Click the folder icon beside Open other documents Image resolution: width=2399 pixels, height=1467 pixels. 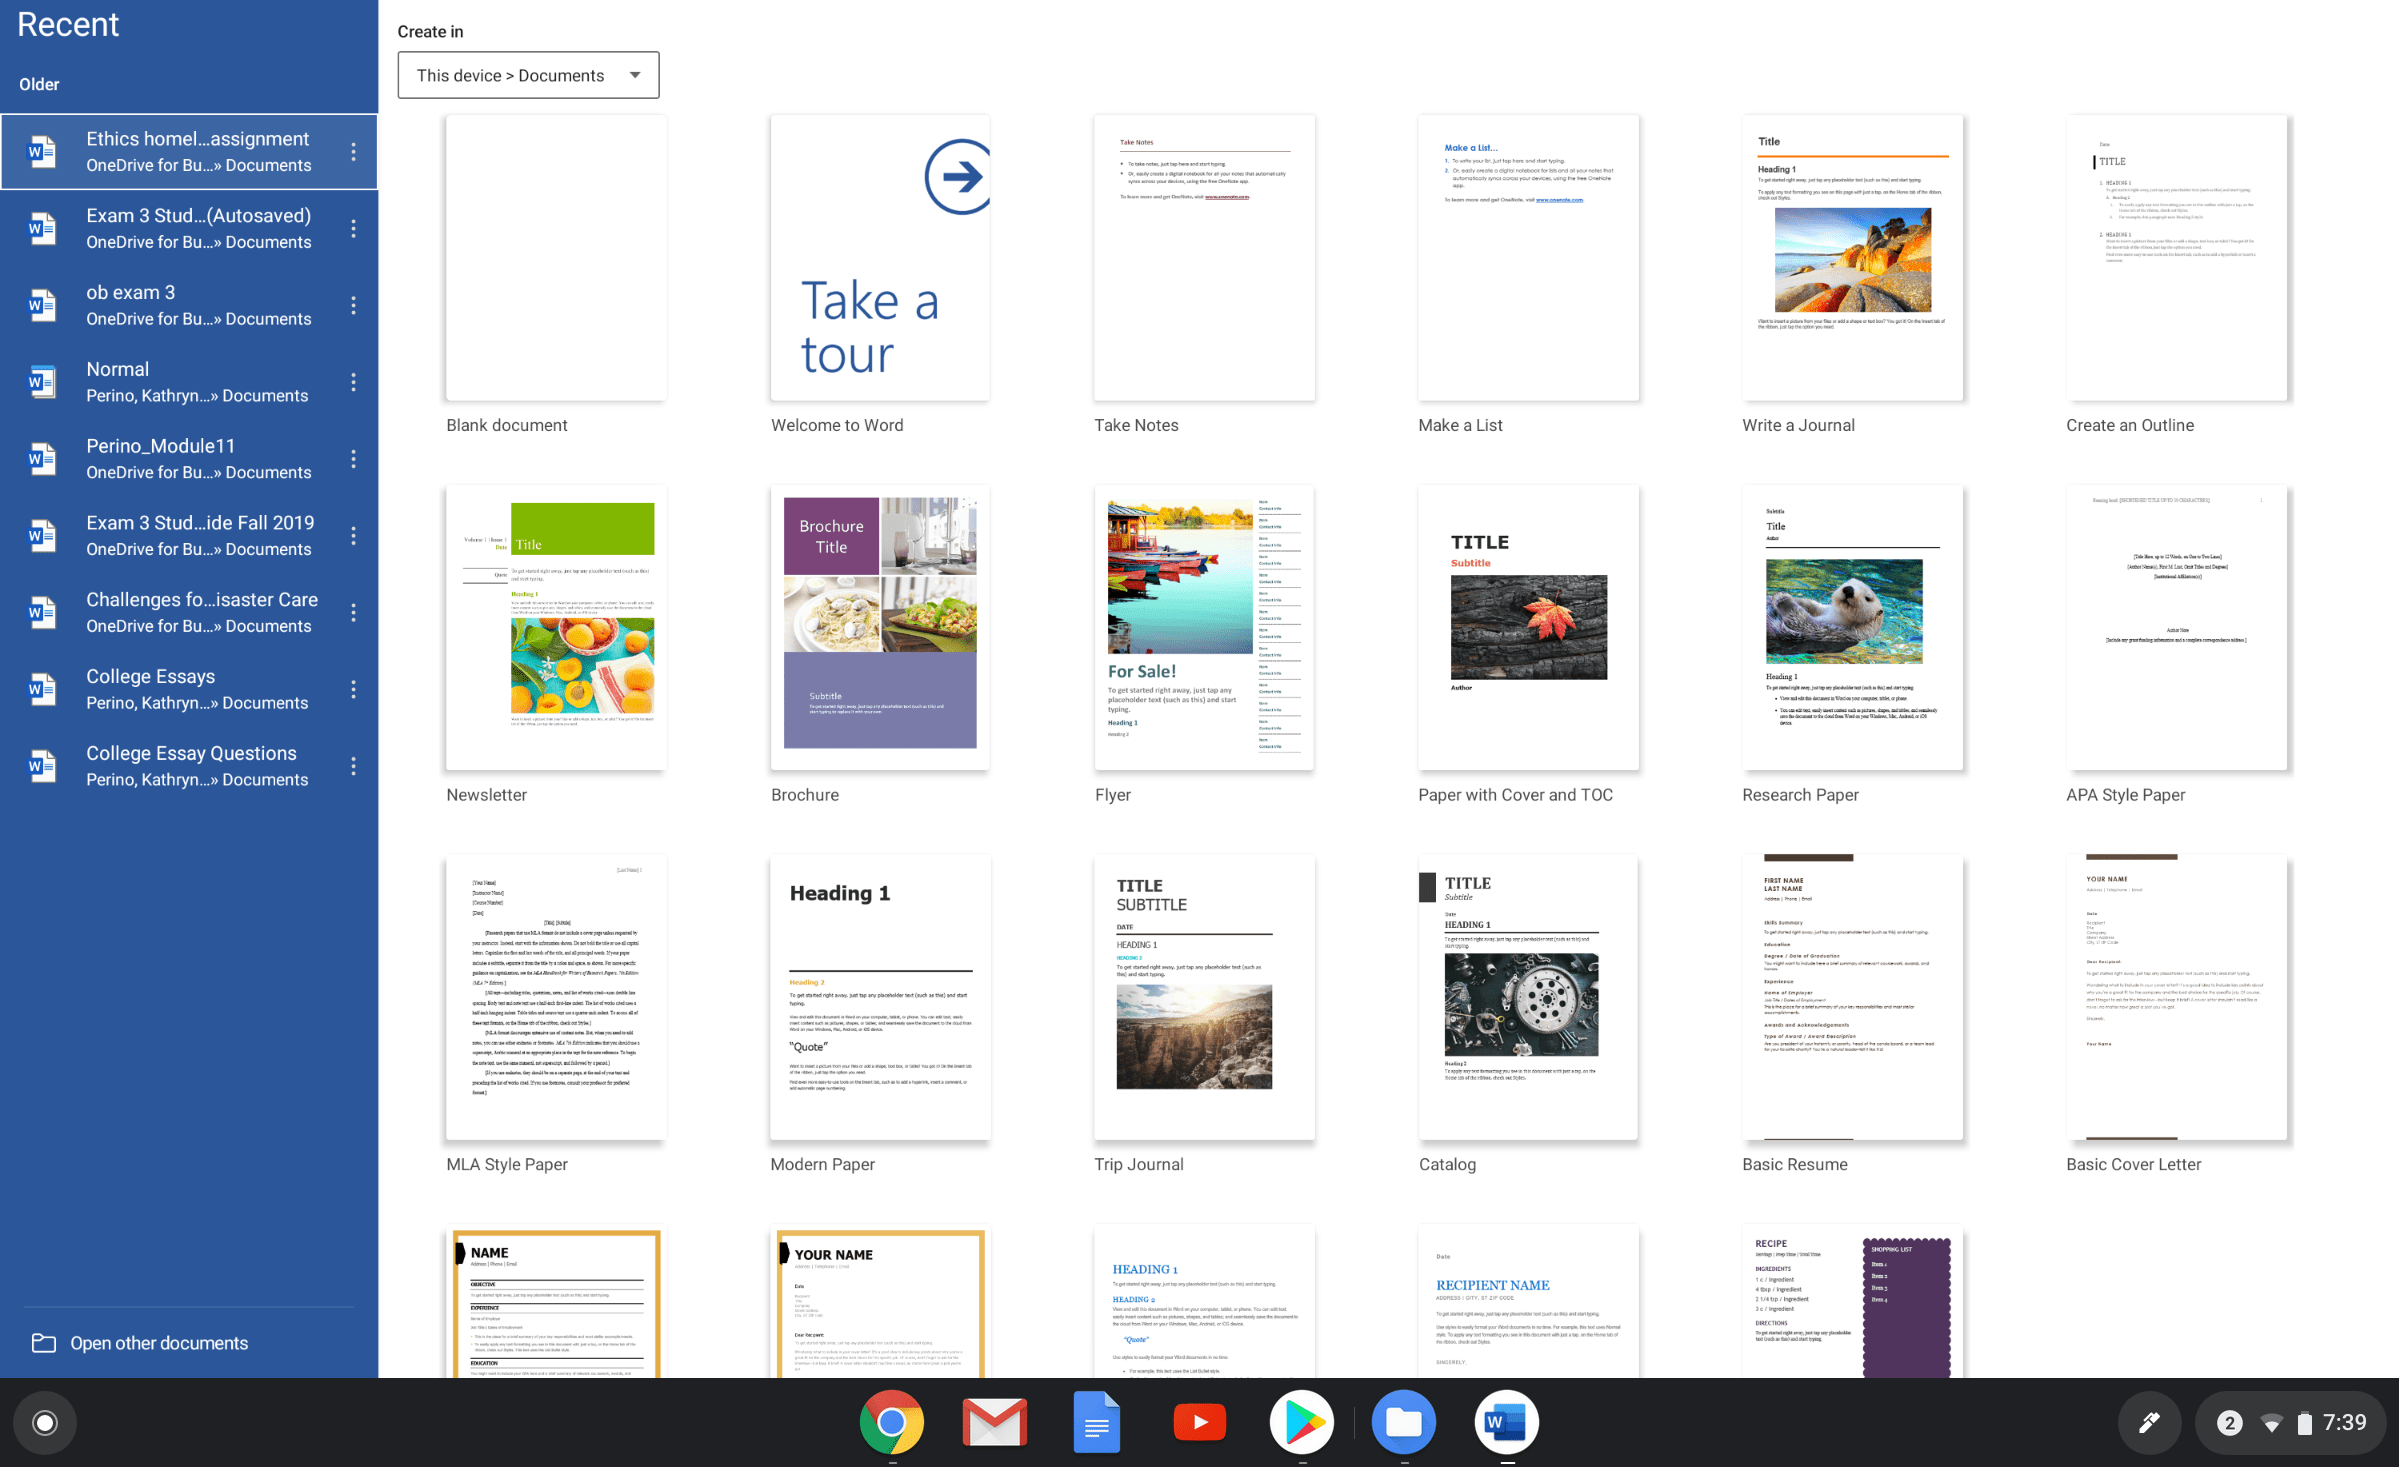point(43,1343)
